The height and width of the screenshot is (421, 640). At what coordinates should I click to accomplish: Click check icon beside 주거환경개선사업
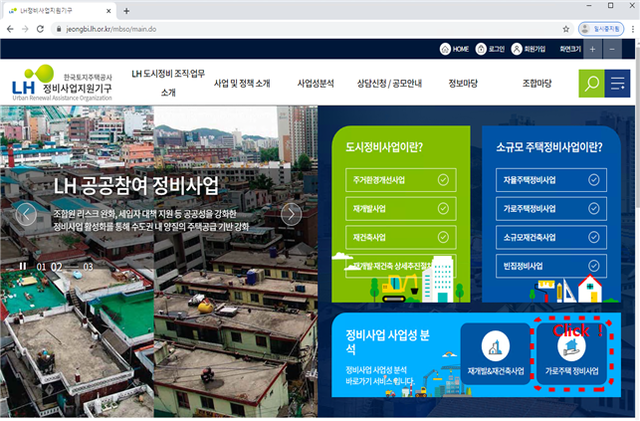pos(443,180)
